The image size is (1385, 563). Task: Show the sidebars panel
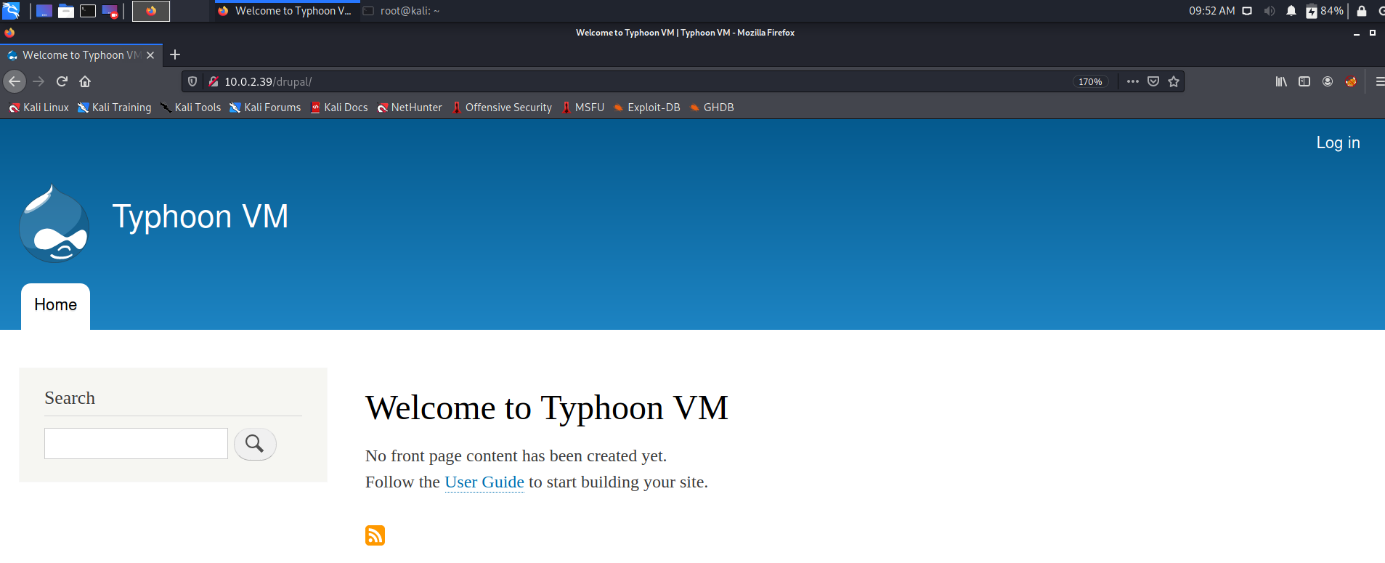point(1304,82)
